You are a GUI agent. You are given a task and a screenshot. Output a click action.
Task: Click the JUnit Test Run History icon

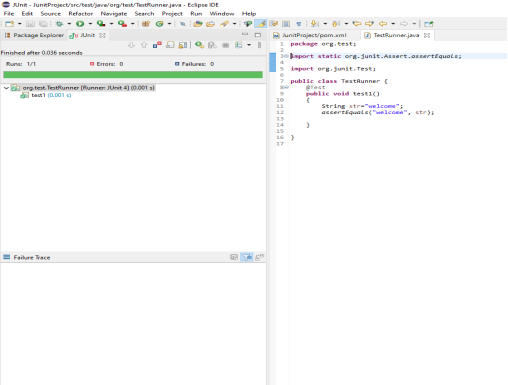pos(239,45)
